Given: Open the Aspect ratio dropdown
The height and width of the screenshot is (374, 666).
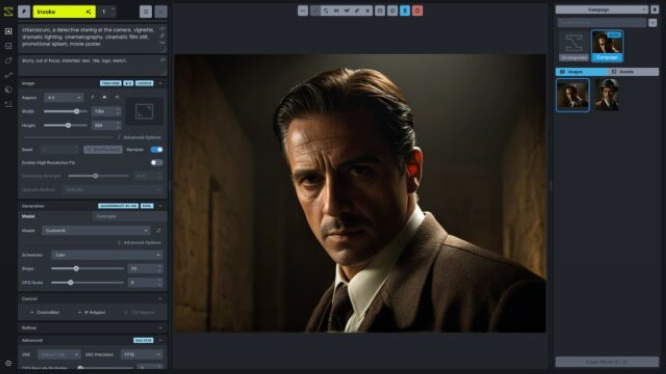Looking at the screenshot, I should (63, 98).
